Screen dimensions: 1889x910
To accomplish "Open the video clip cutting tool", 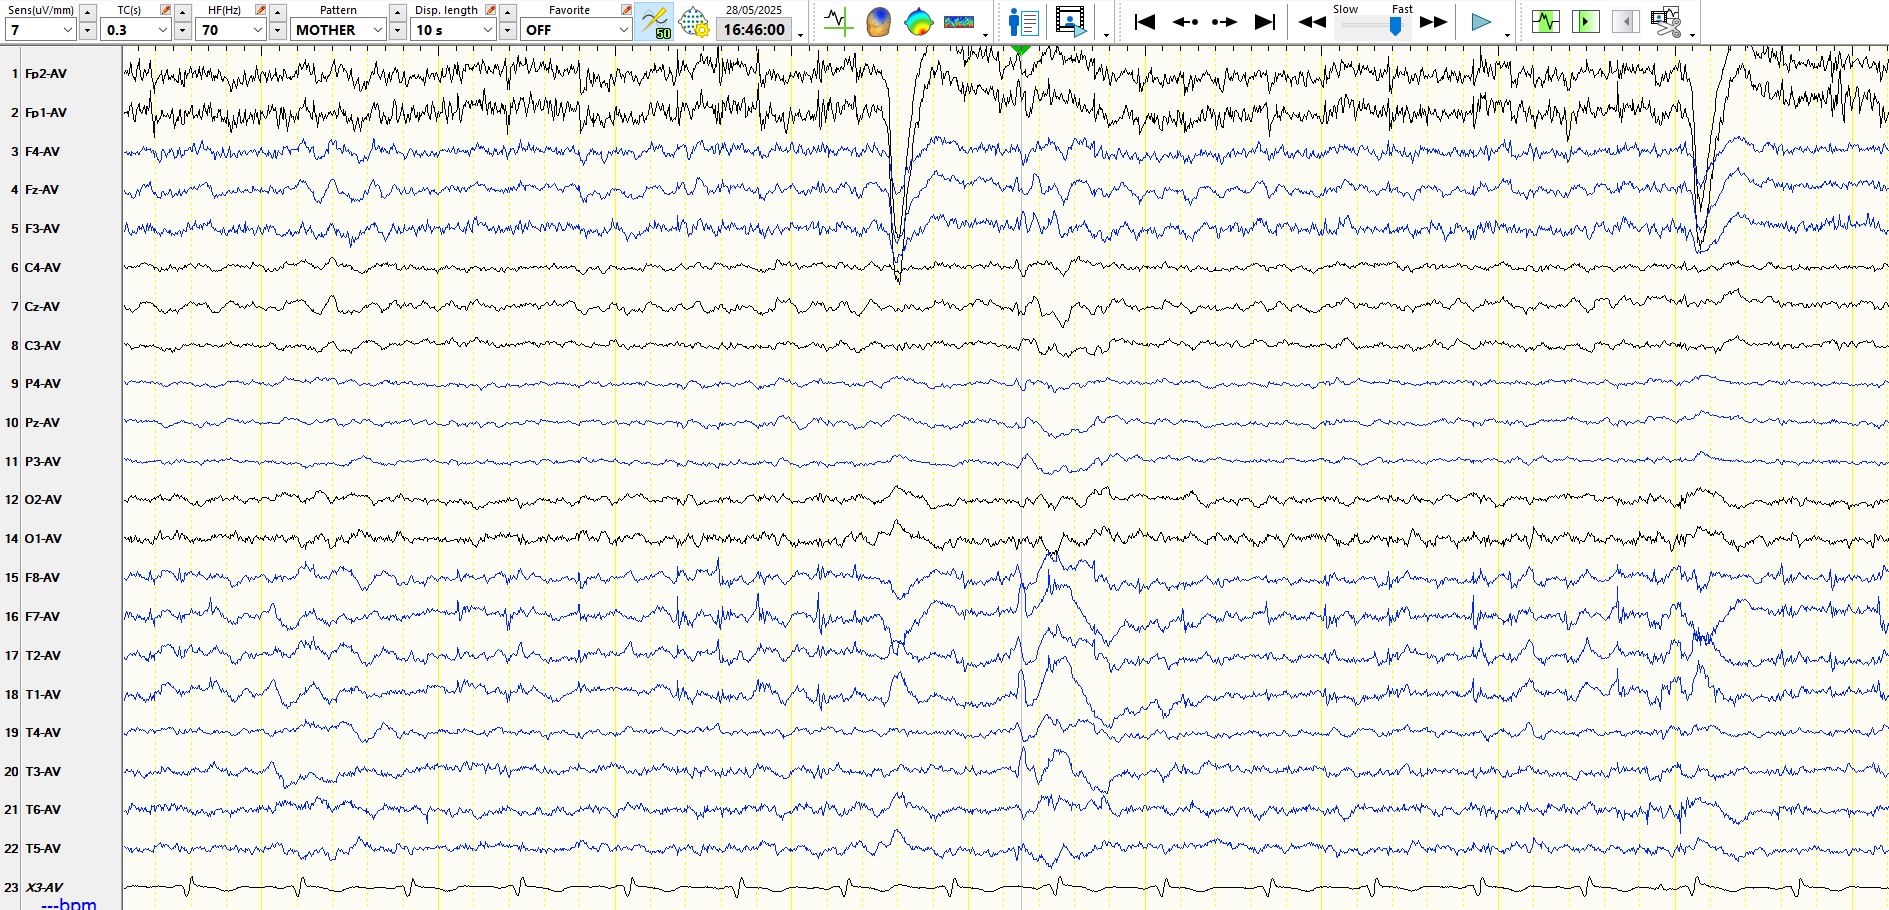I will [x=1666, y=22].
